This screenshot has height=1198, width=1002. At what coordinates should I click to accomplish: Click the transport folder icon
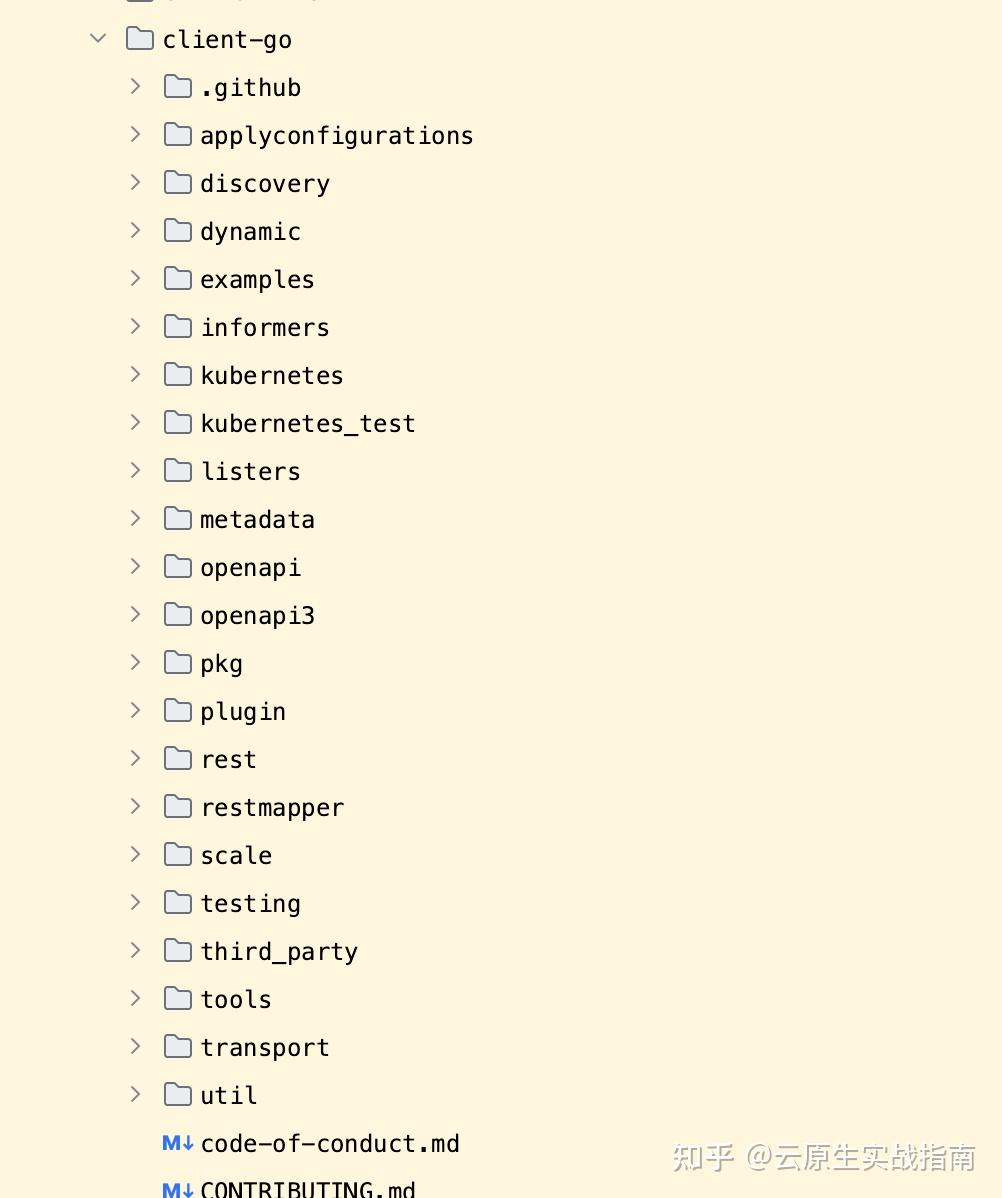[177, 1046]
